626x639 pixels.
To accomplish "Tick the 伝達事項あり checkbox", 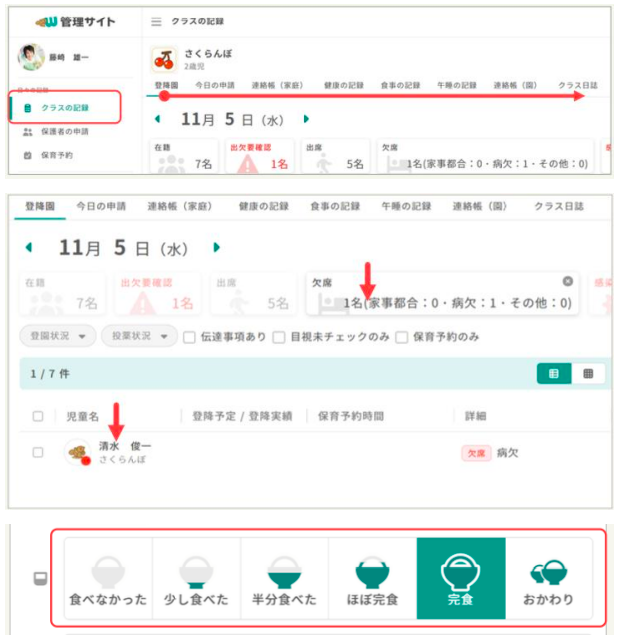I will coord(189,337).
